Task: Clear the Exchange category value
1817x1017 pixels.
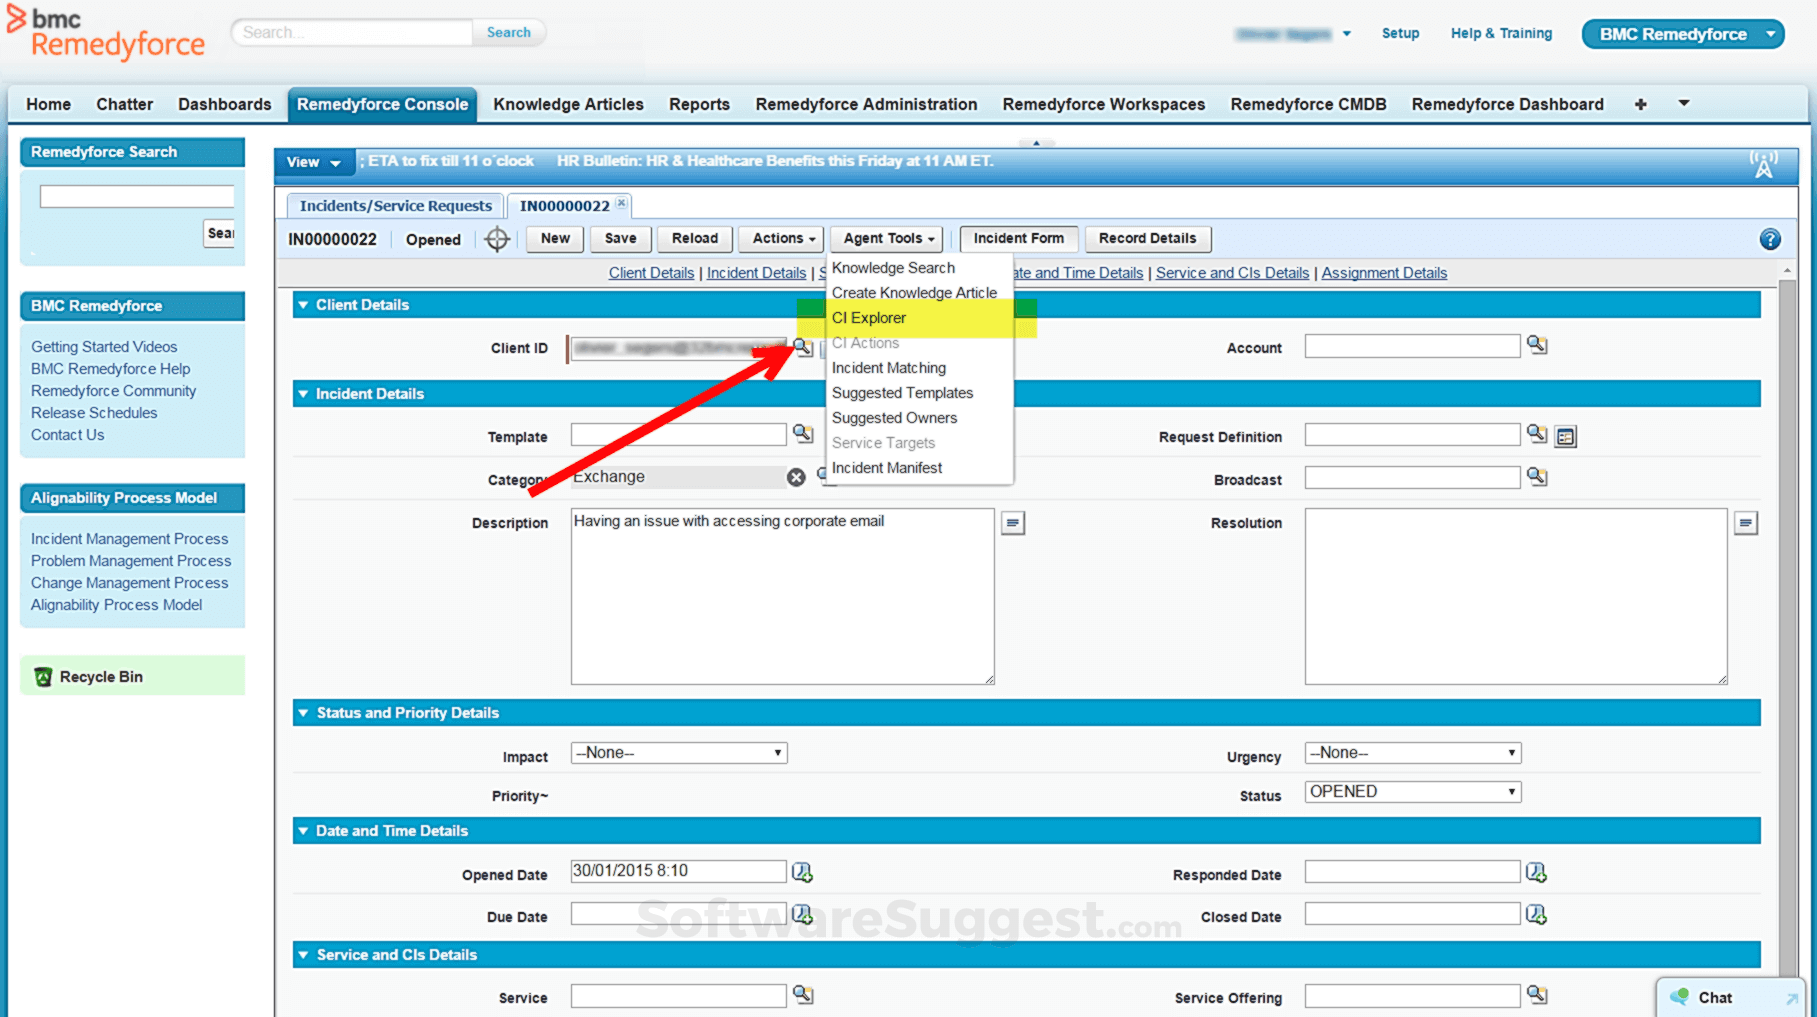Action: coord(796,478)
